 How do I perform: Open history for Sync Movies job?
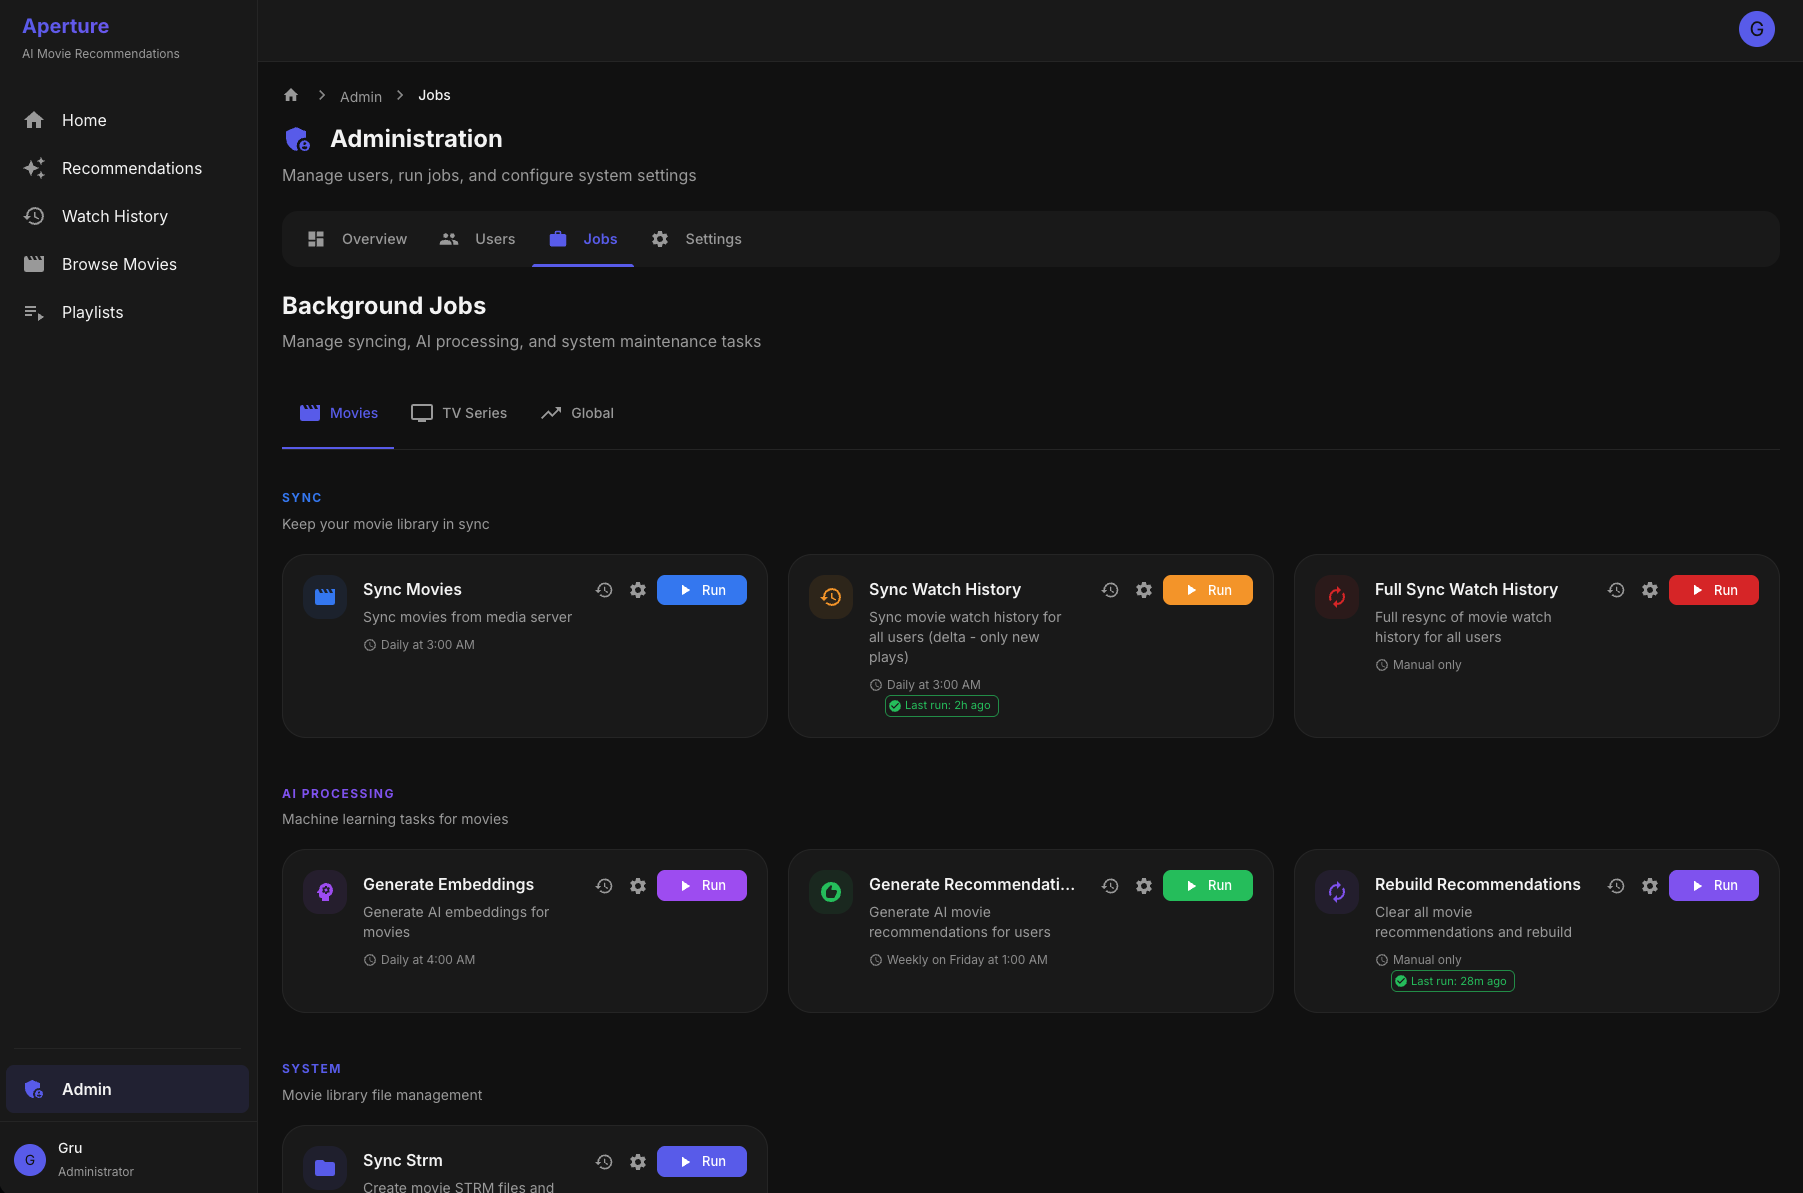coord(604,590)
